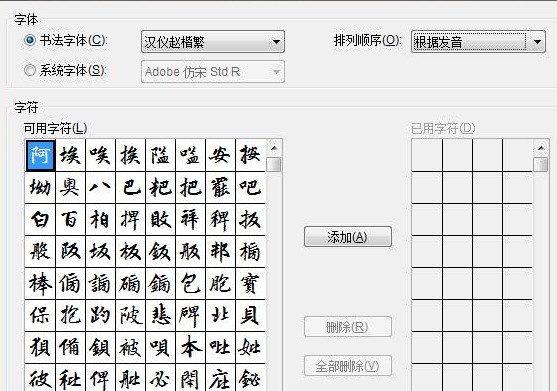Select the character 棒 in available list
Image resolution: width=557 pixels, height=391 pixels.
(40, 283)
